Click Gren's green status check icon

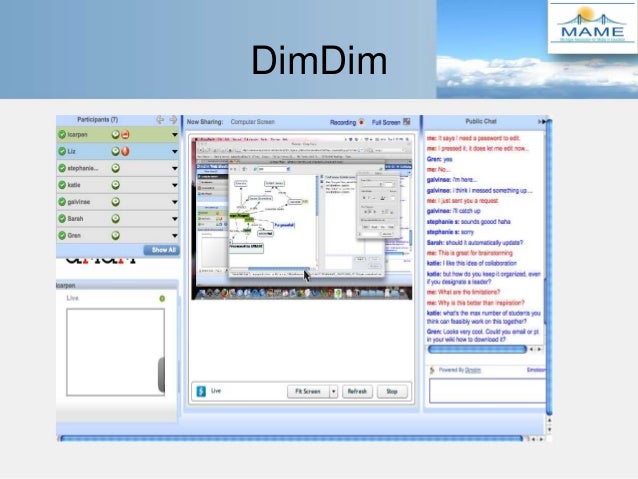62,235
